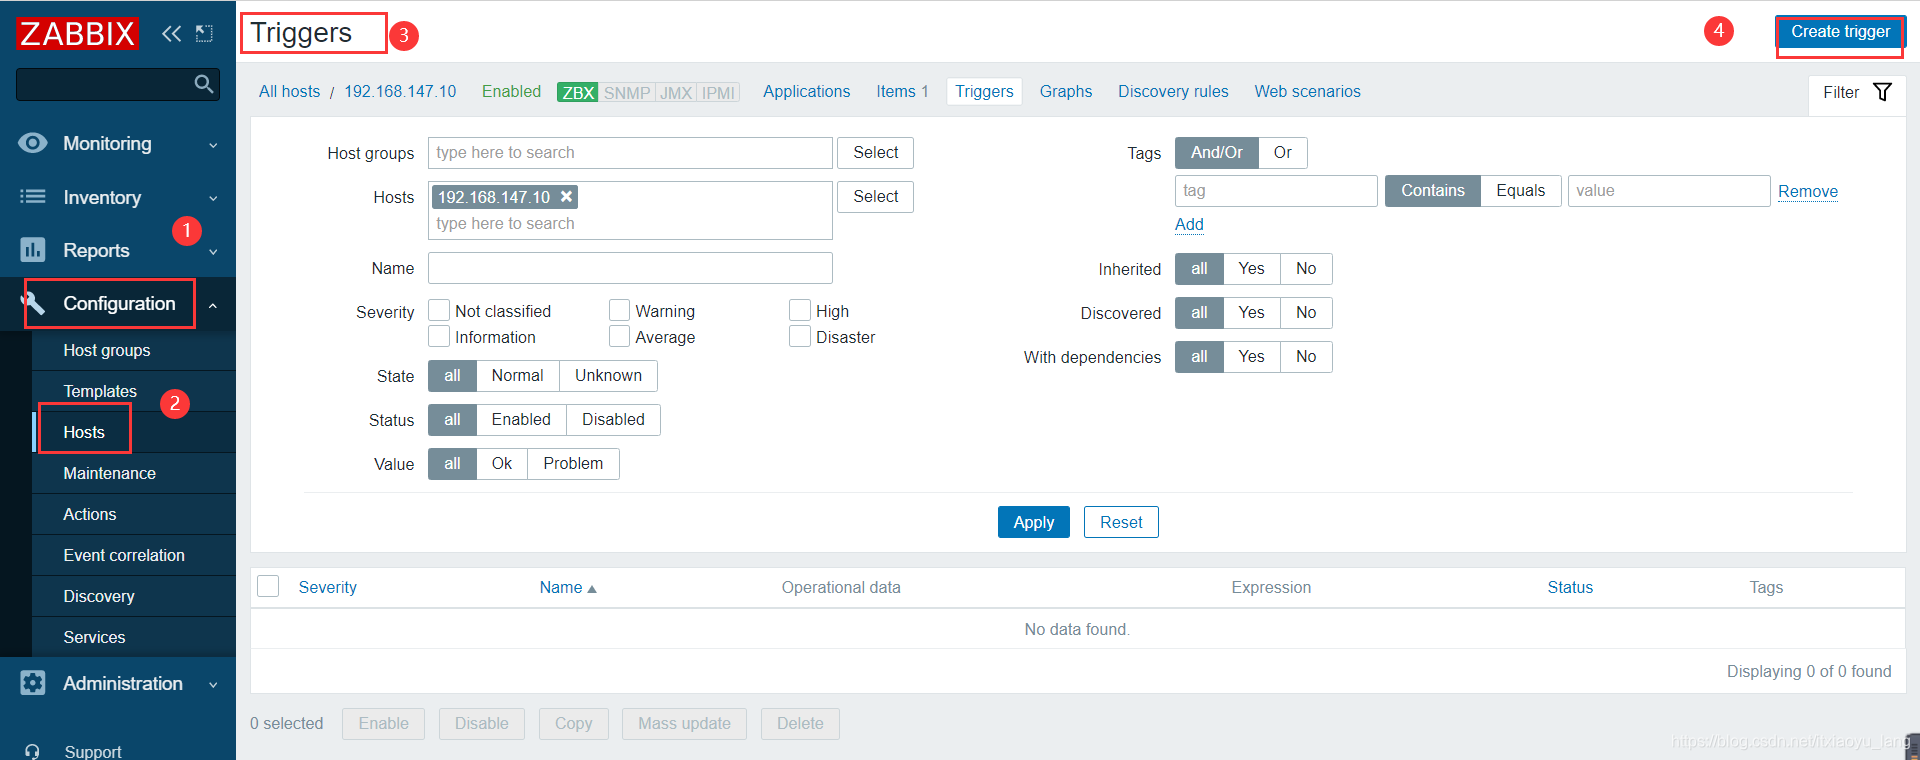This screenshot has width=1920, height=760.
Task: Click the Administration gear icon
Action: pyautogui.click(x=32, y=683)
